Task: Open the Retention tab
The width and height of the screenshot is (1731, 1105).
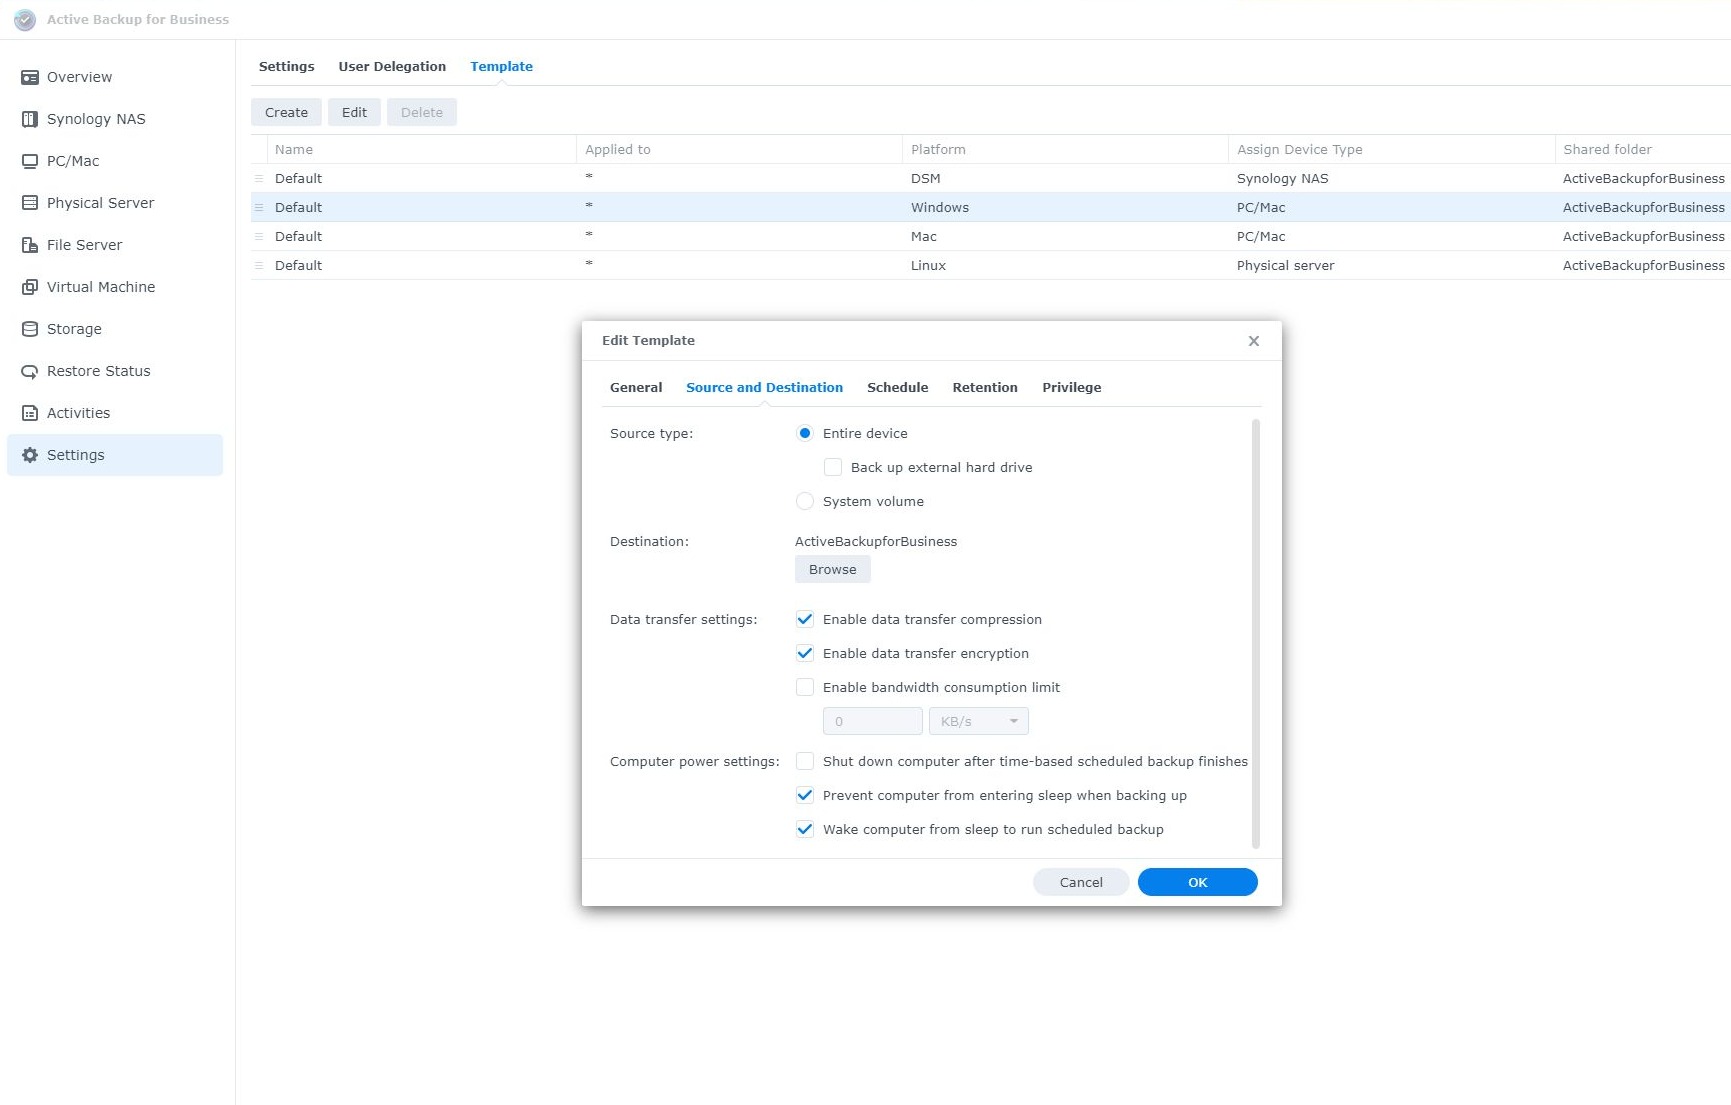Action: tap(984, 387)
